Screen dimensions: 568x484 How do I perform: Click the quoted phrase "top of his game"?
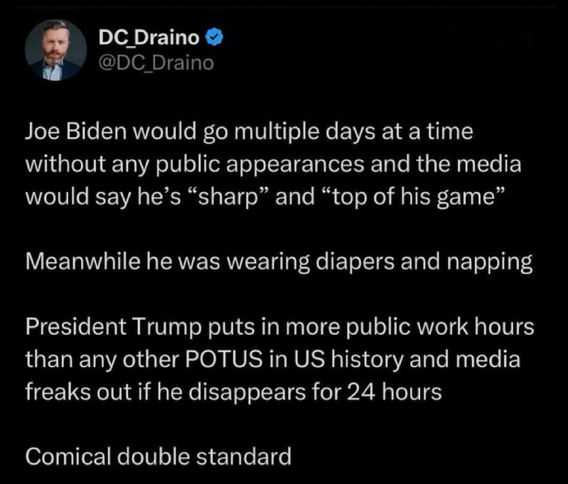413,197
